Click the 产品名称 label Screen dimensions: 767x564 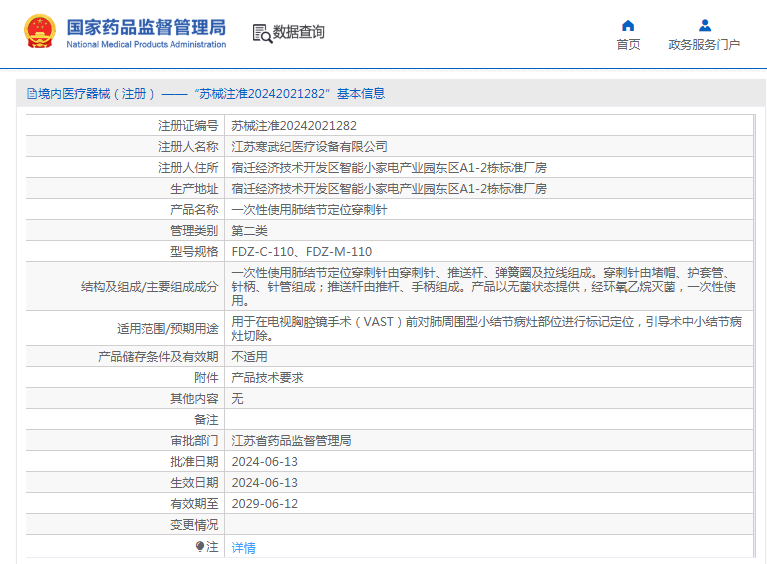point(194,210)
